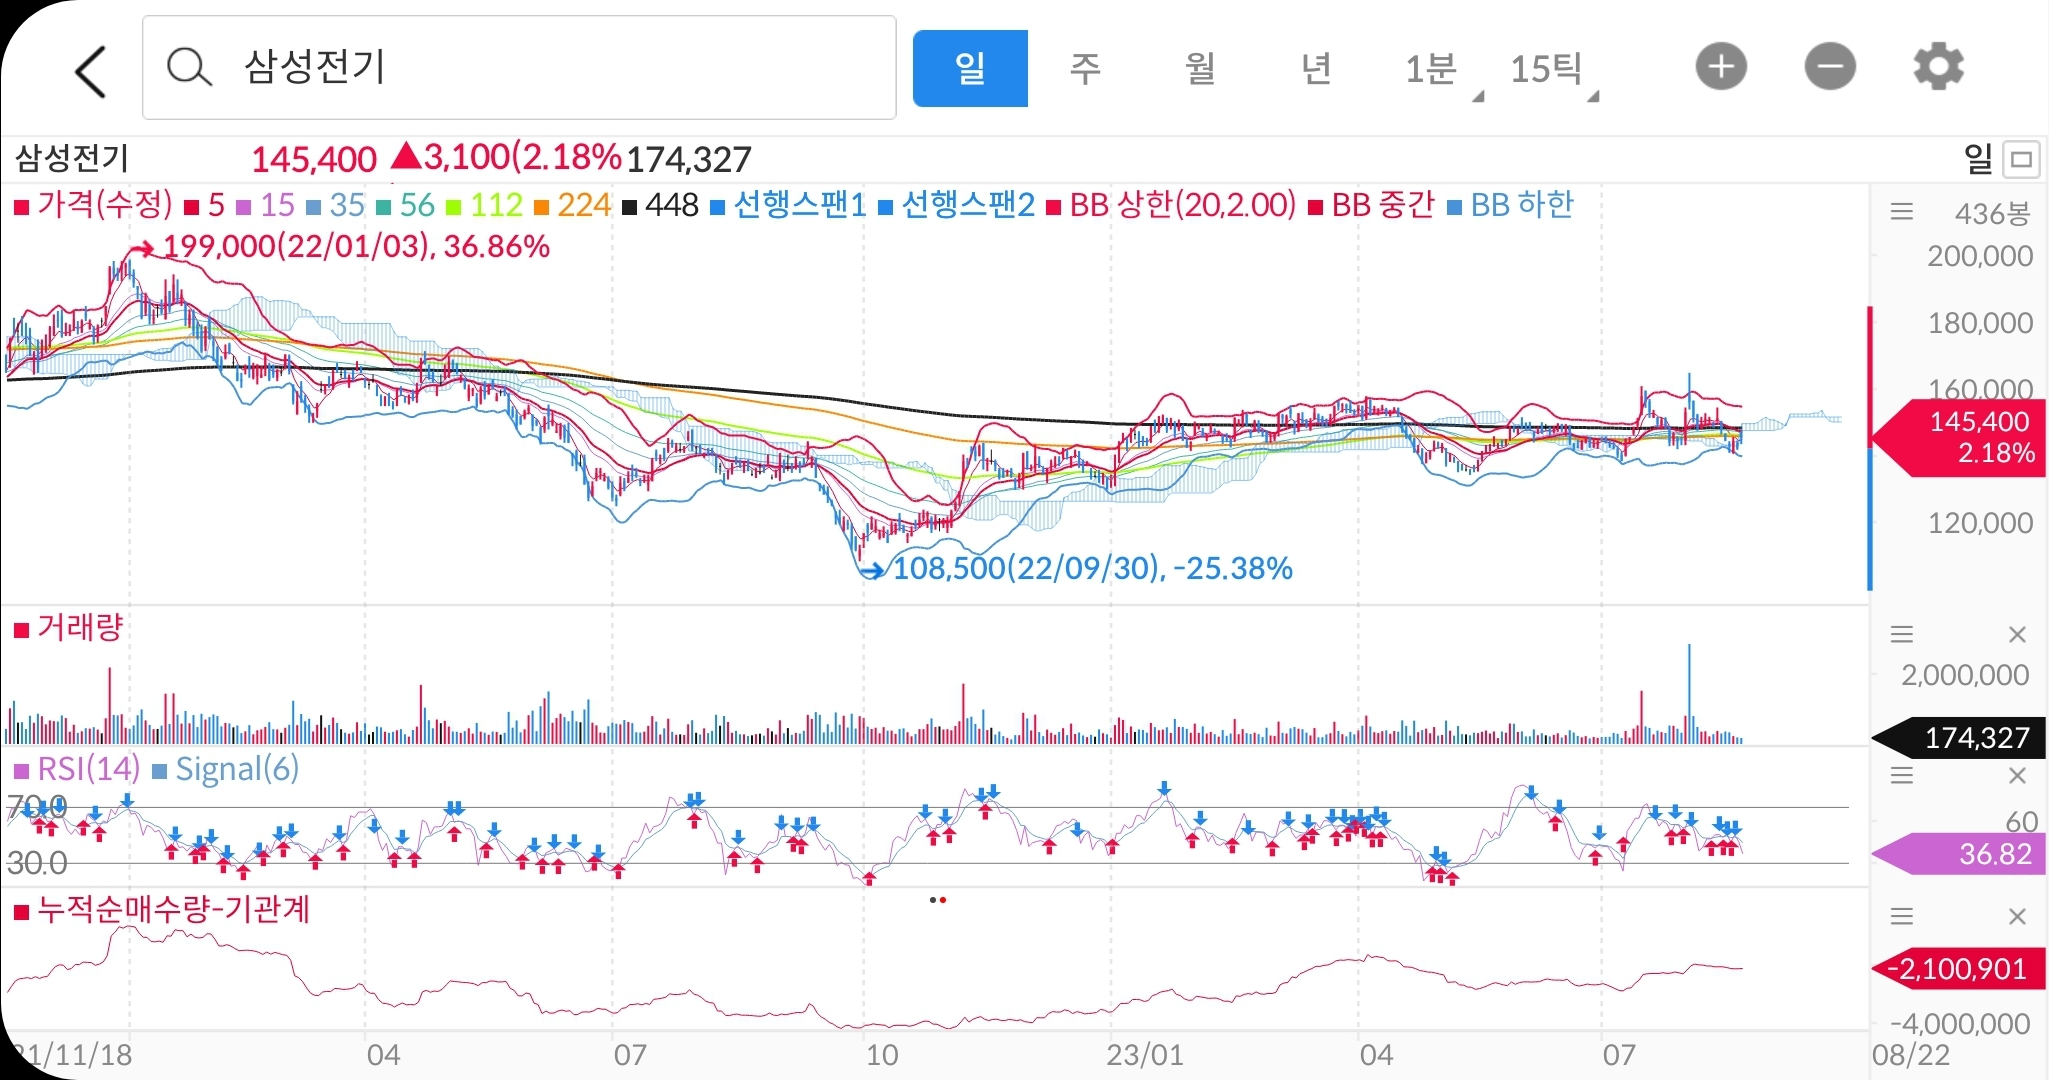Open RSI panel menu icon
This screenshot has width=2049, height=1080.
pos(1902,775)
